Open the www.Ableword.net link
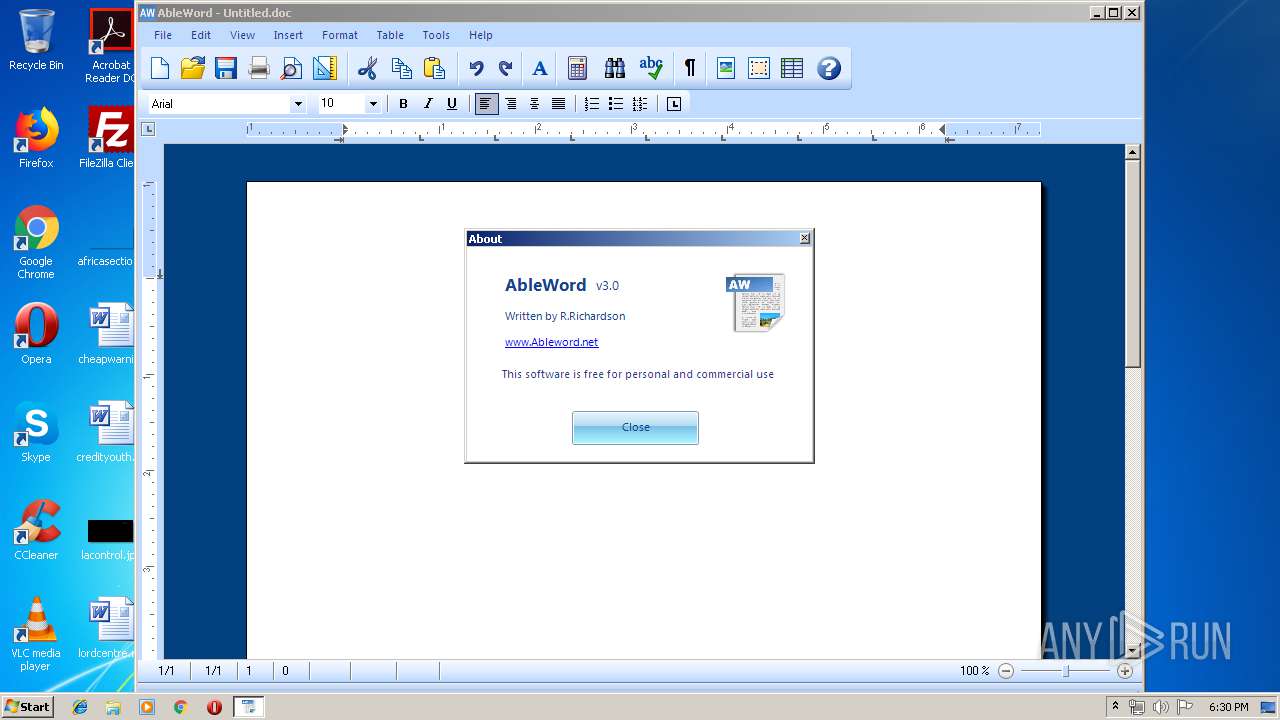The image size is (1280, 720). pos(551,342)
